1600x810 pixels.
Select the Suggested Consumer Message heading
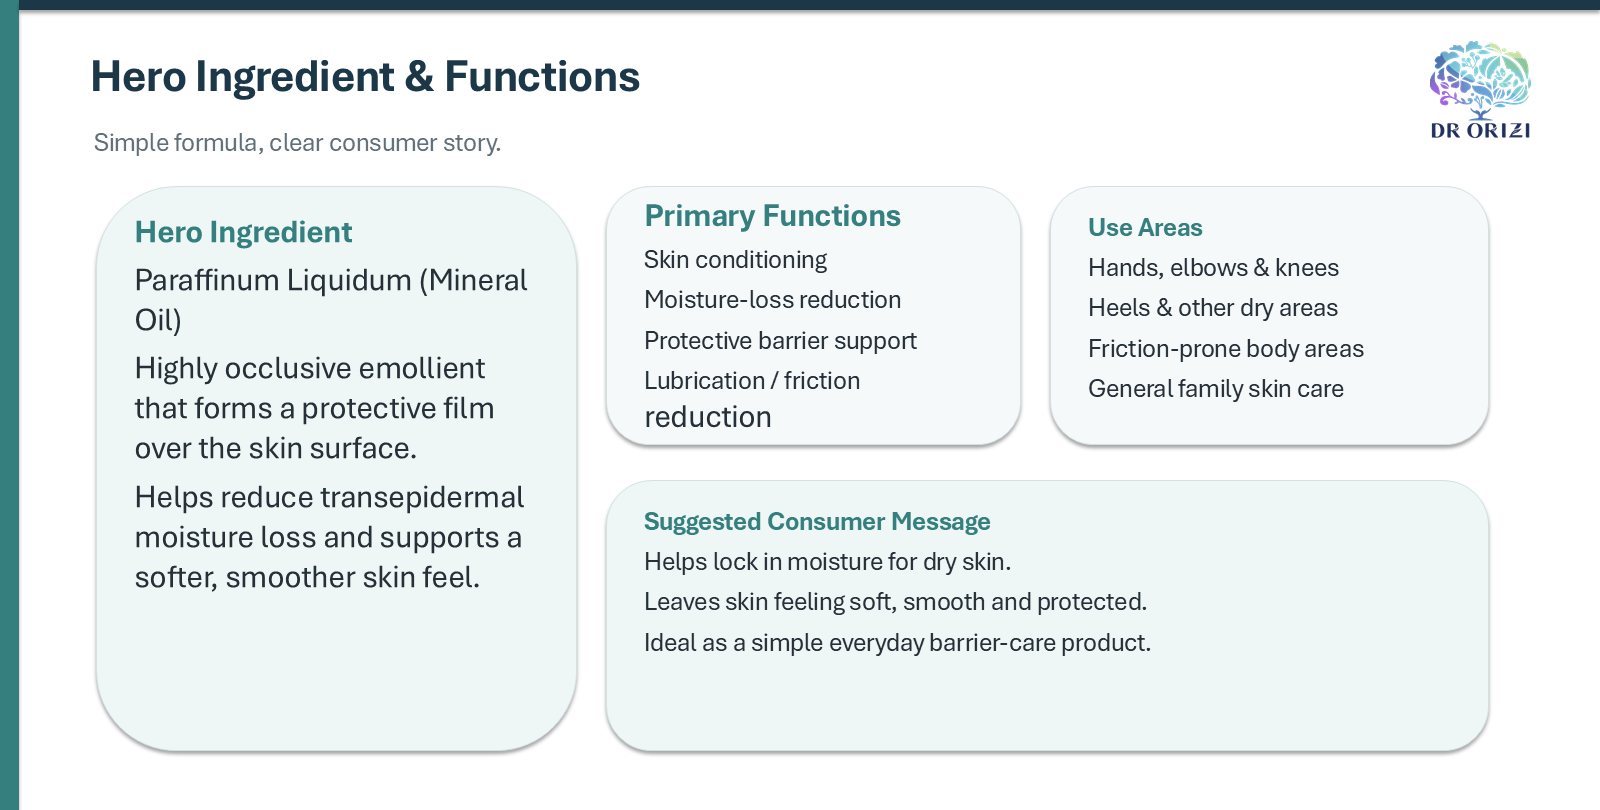coord(817,522)
